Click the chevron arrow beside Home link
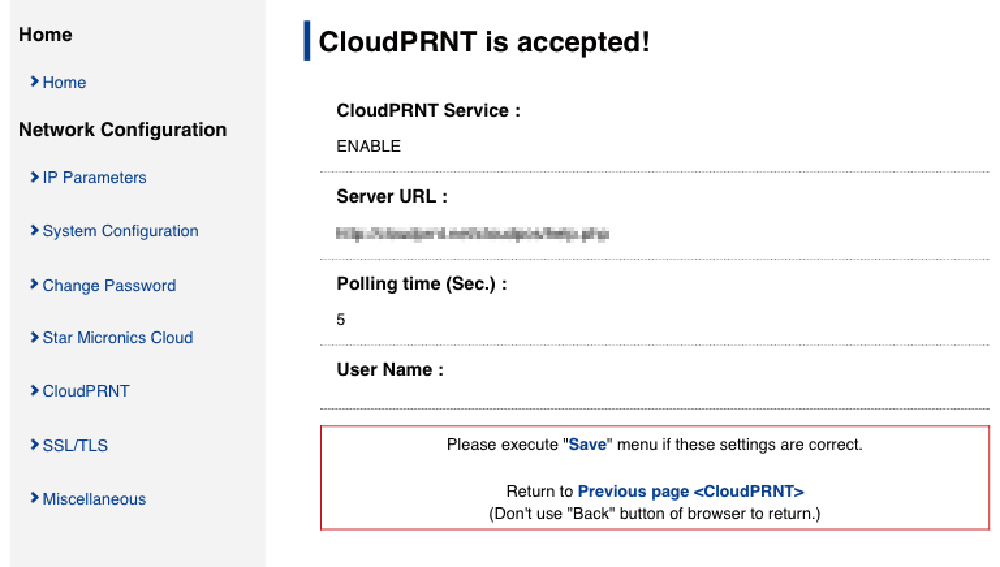This screenshot has width=1000, height=567. [x=34, y=81]
